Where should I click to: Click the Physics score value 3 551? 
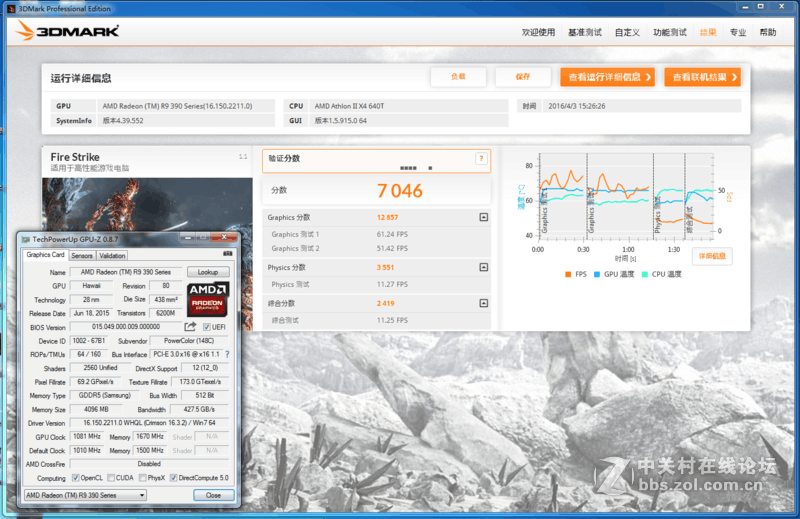coord(385,267)
